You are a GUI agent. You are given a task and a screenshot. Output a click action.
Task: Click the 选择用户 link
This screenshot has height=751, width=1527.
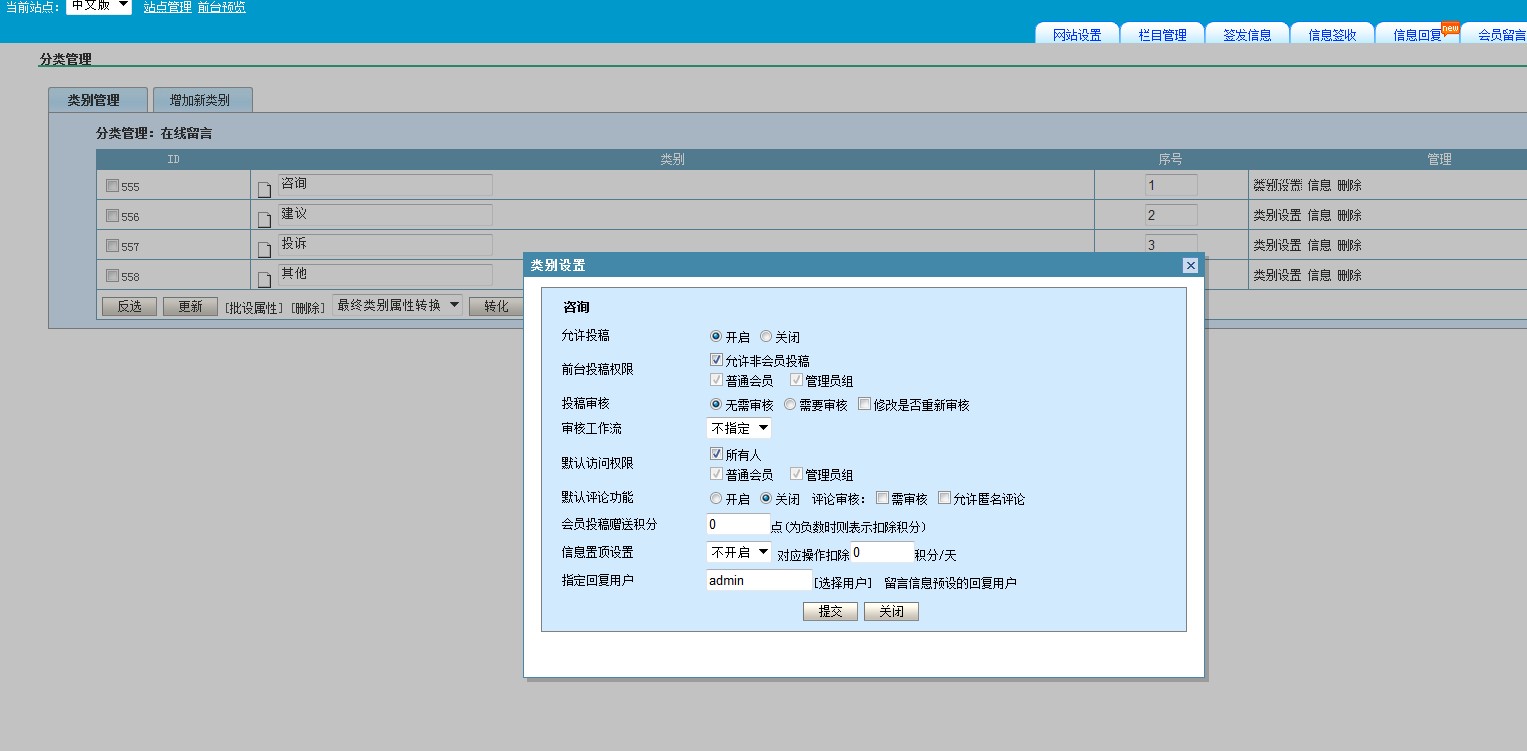(843, 583)
